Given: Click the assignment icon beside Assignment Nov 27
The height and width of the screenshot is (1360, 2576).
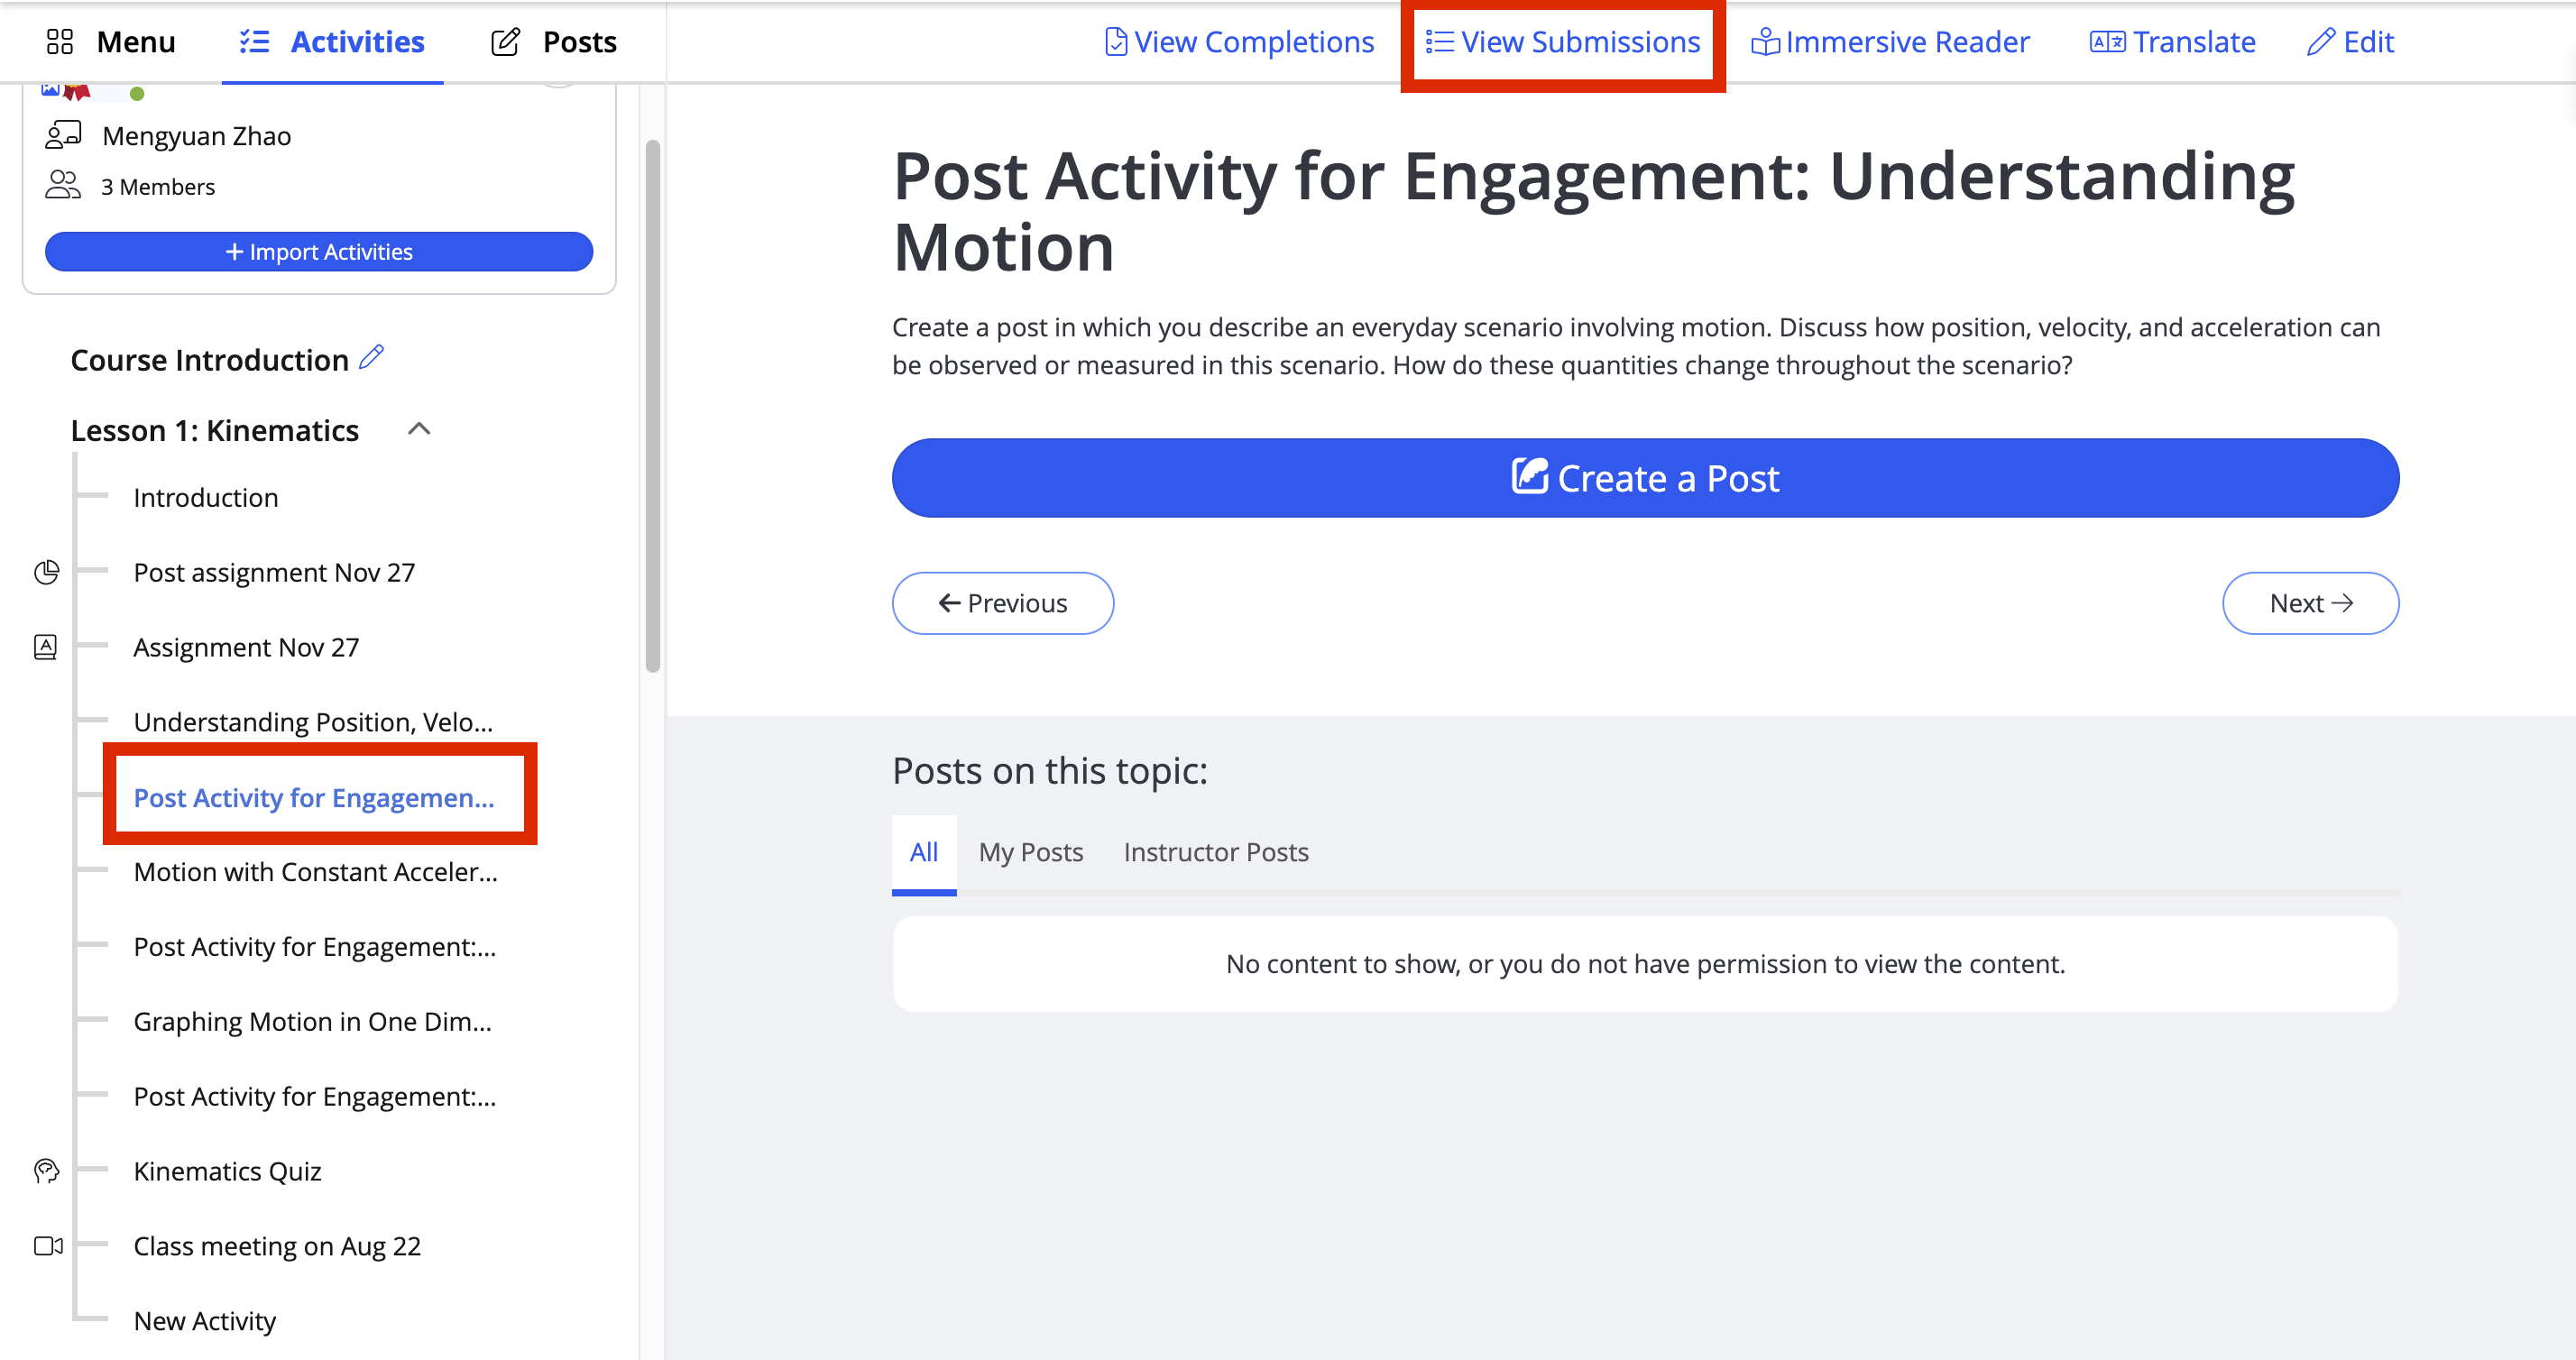Looking at the screenshot, I should (46, 647).
